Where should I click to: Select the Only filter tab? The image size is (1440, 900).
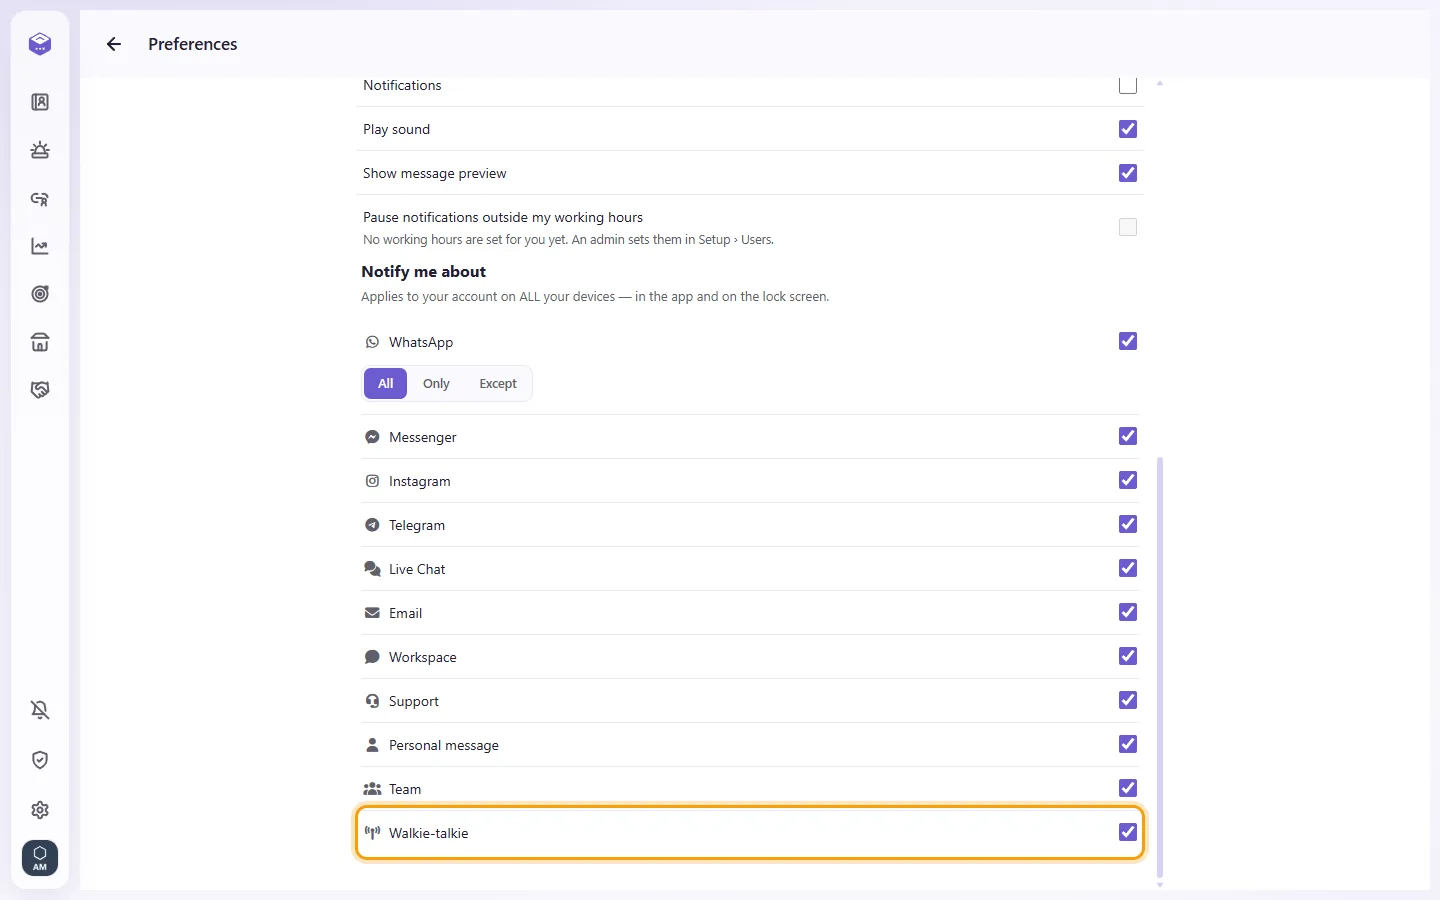(436, 383)
